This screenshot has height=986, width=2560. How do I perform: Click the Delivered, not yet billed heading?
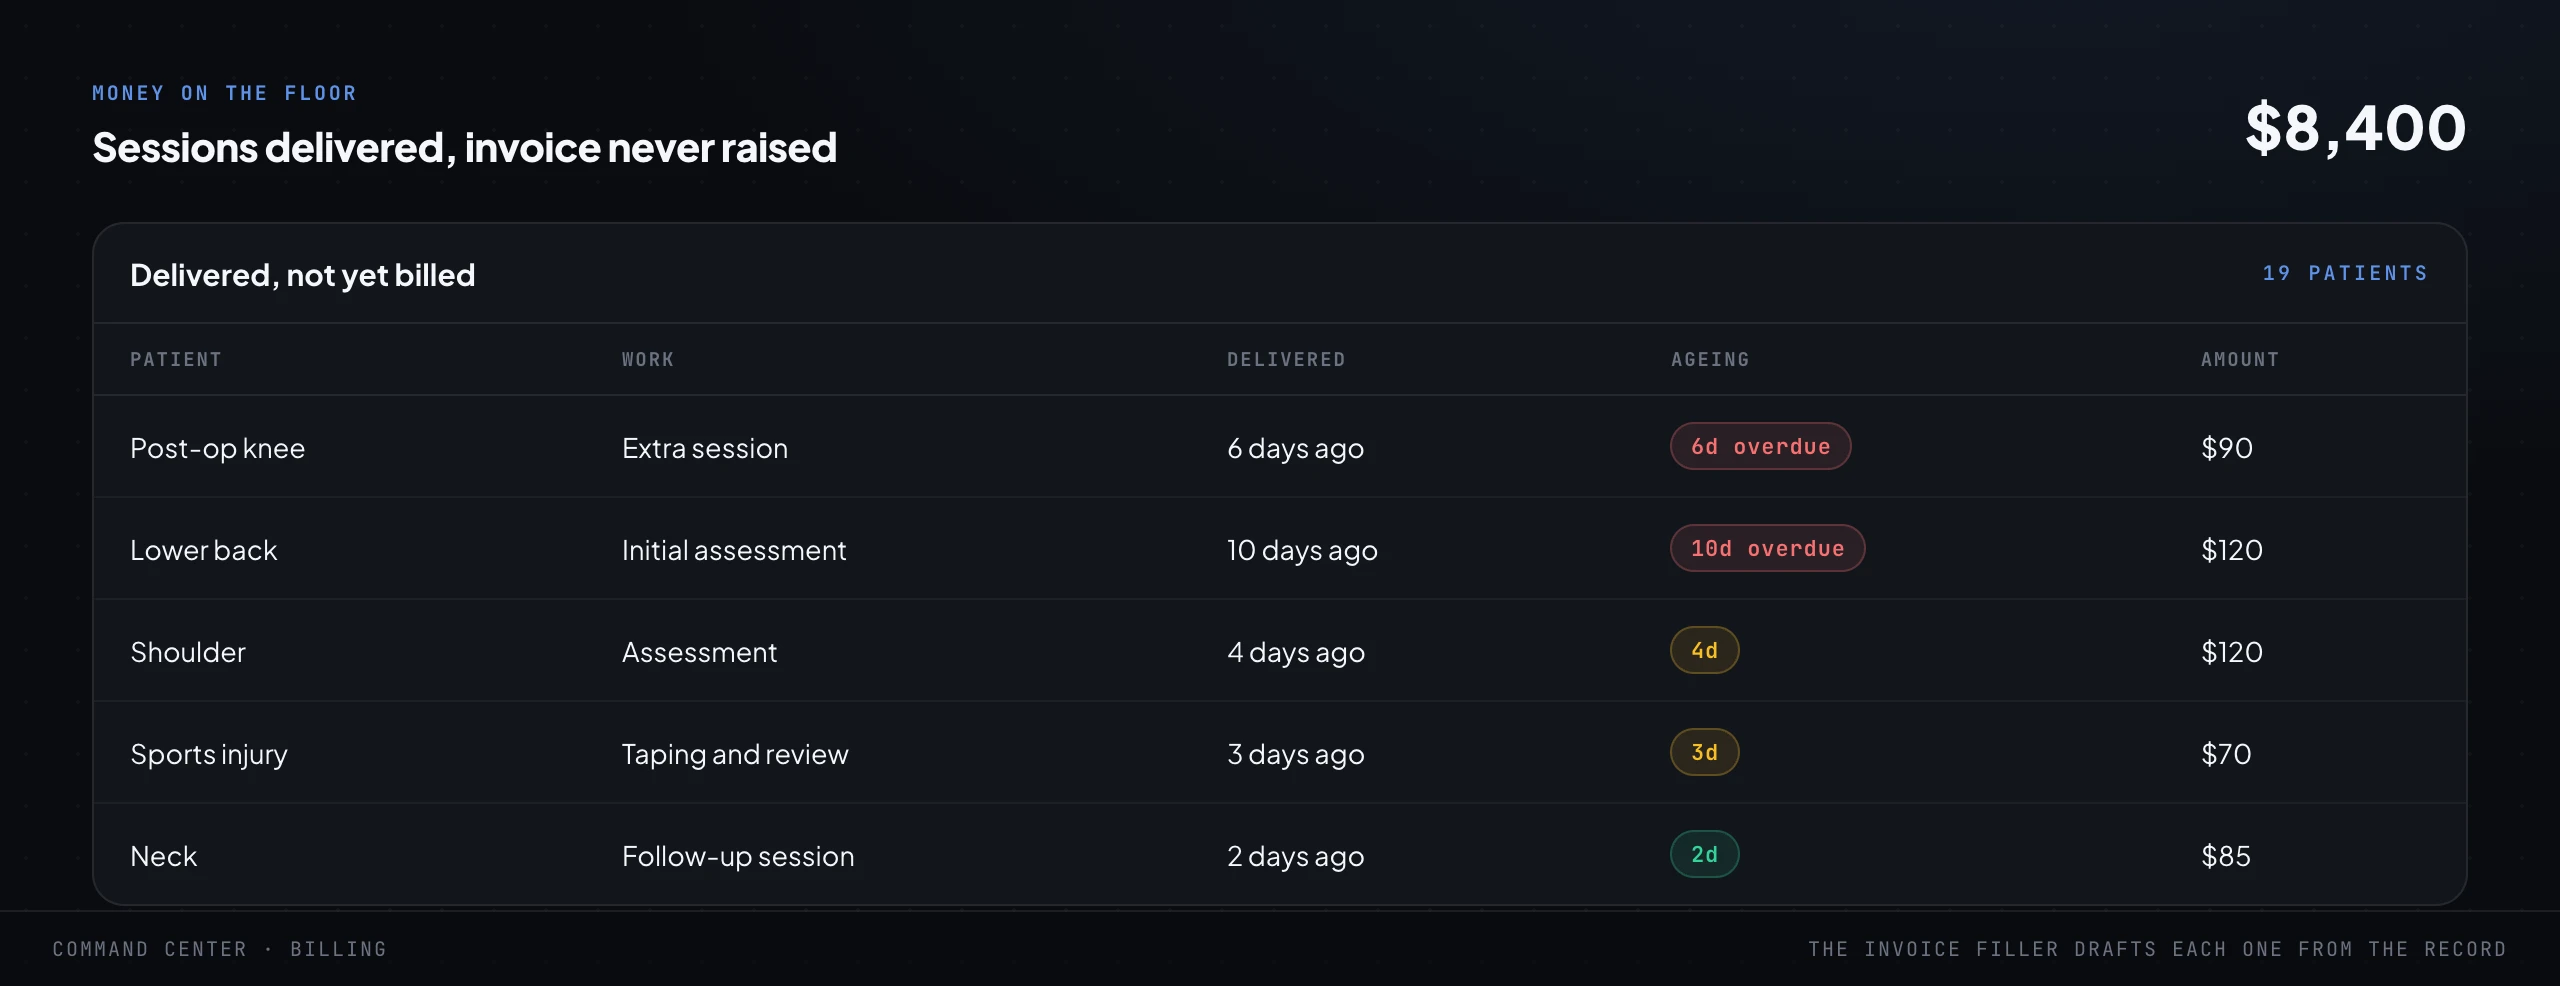pyautogui.click(x=303, y=275)
